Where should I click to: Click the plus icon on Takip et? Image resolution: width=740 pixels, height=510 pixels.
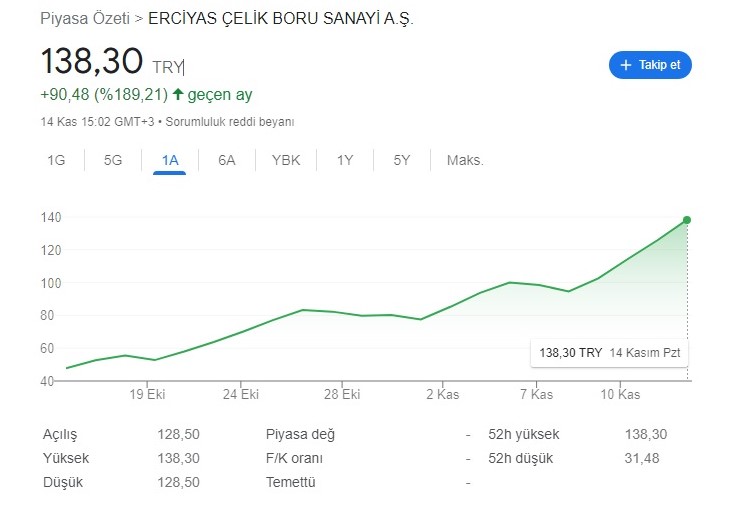tap(626, 65)
